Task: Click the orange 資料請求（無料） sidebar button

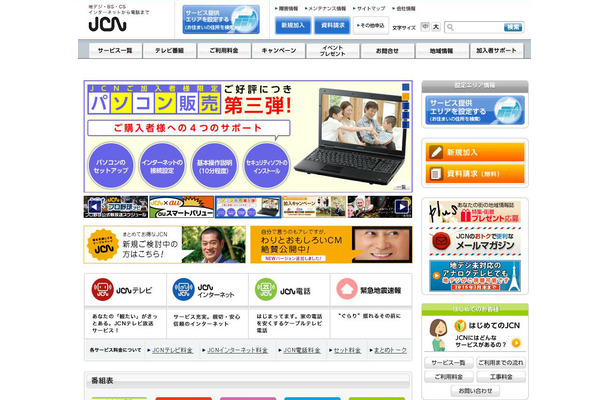Action: [x=475, y=174]
